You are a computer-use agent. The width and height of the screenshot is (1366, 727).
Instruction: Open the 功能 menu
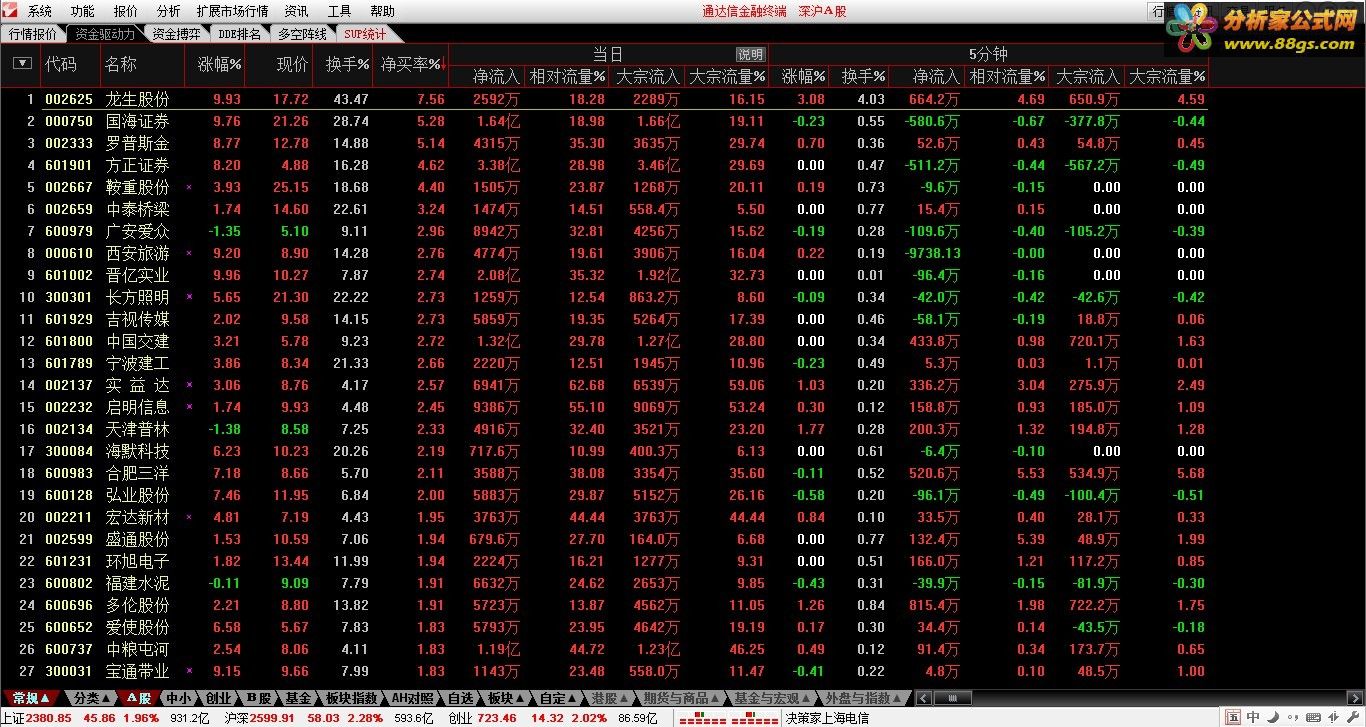(x=83, y=11)
